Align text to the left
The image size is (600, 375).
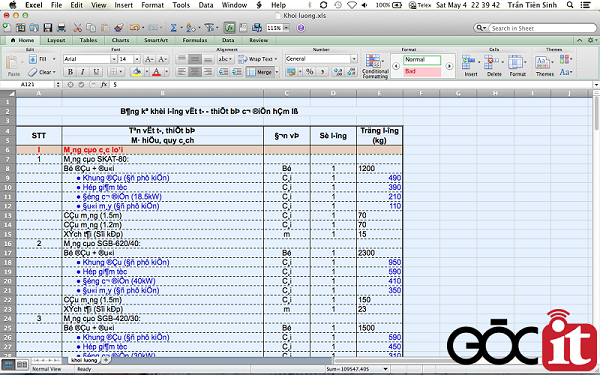182,72
